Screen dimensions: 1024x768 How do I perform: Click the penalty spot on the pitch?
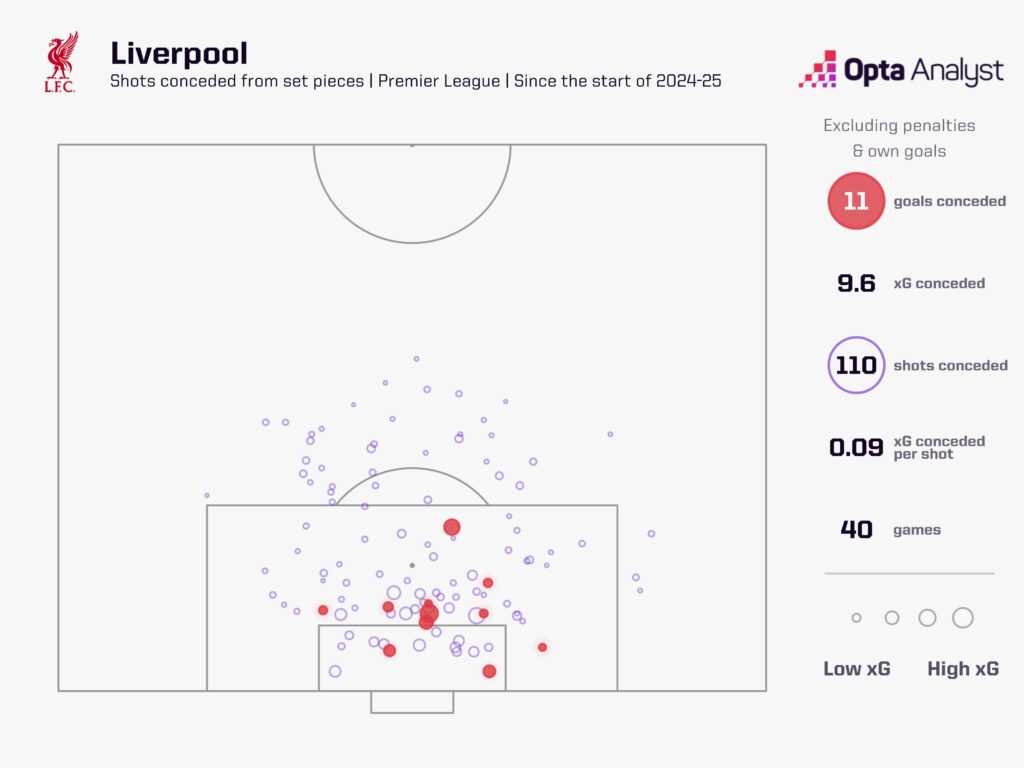[x=412, y=565]
